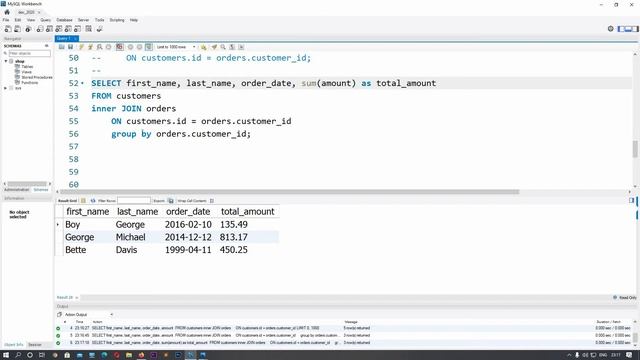The image size is (640, 360).
Task: Switch to the Administration navigator tab
Action: 17,190
